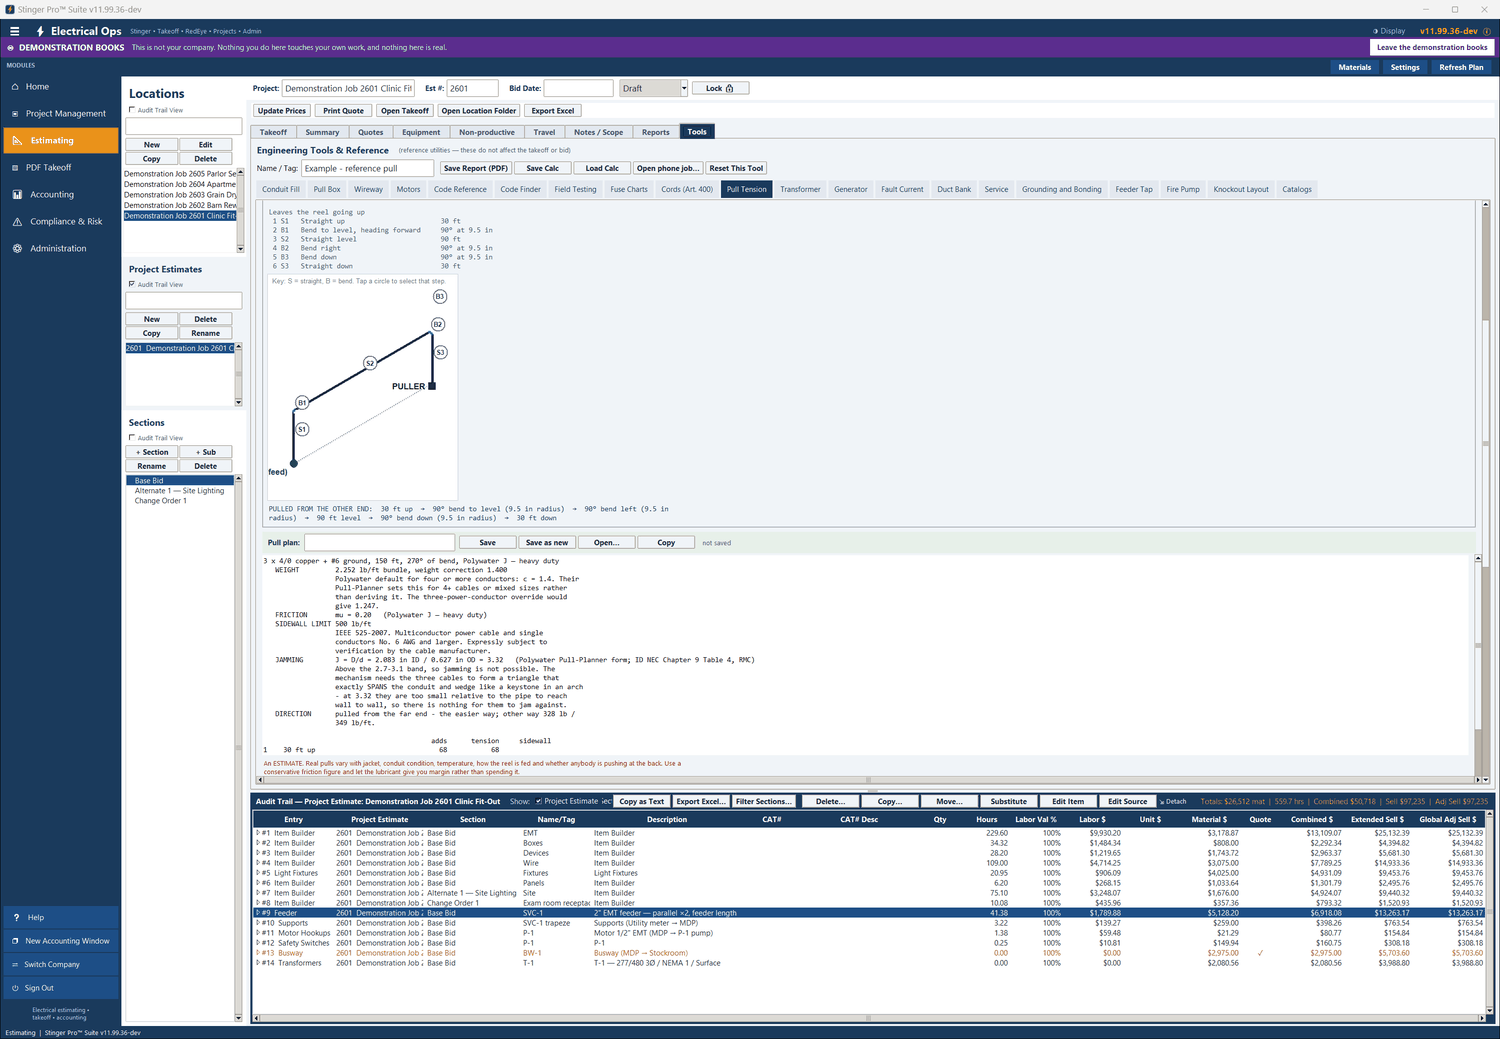Screen dimensions: 1500x1039
Task: Select Alternate 1 — Site Lighting section
Action: click(180, 491)
